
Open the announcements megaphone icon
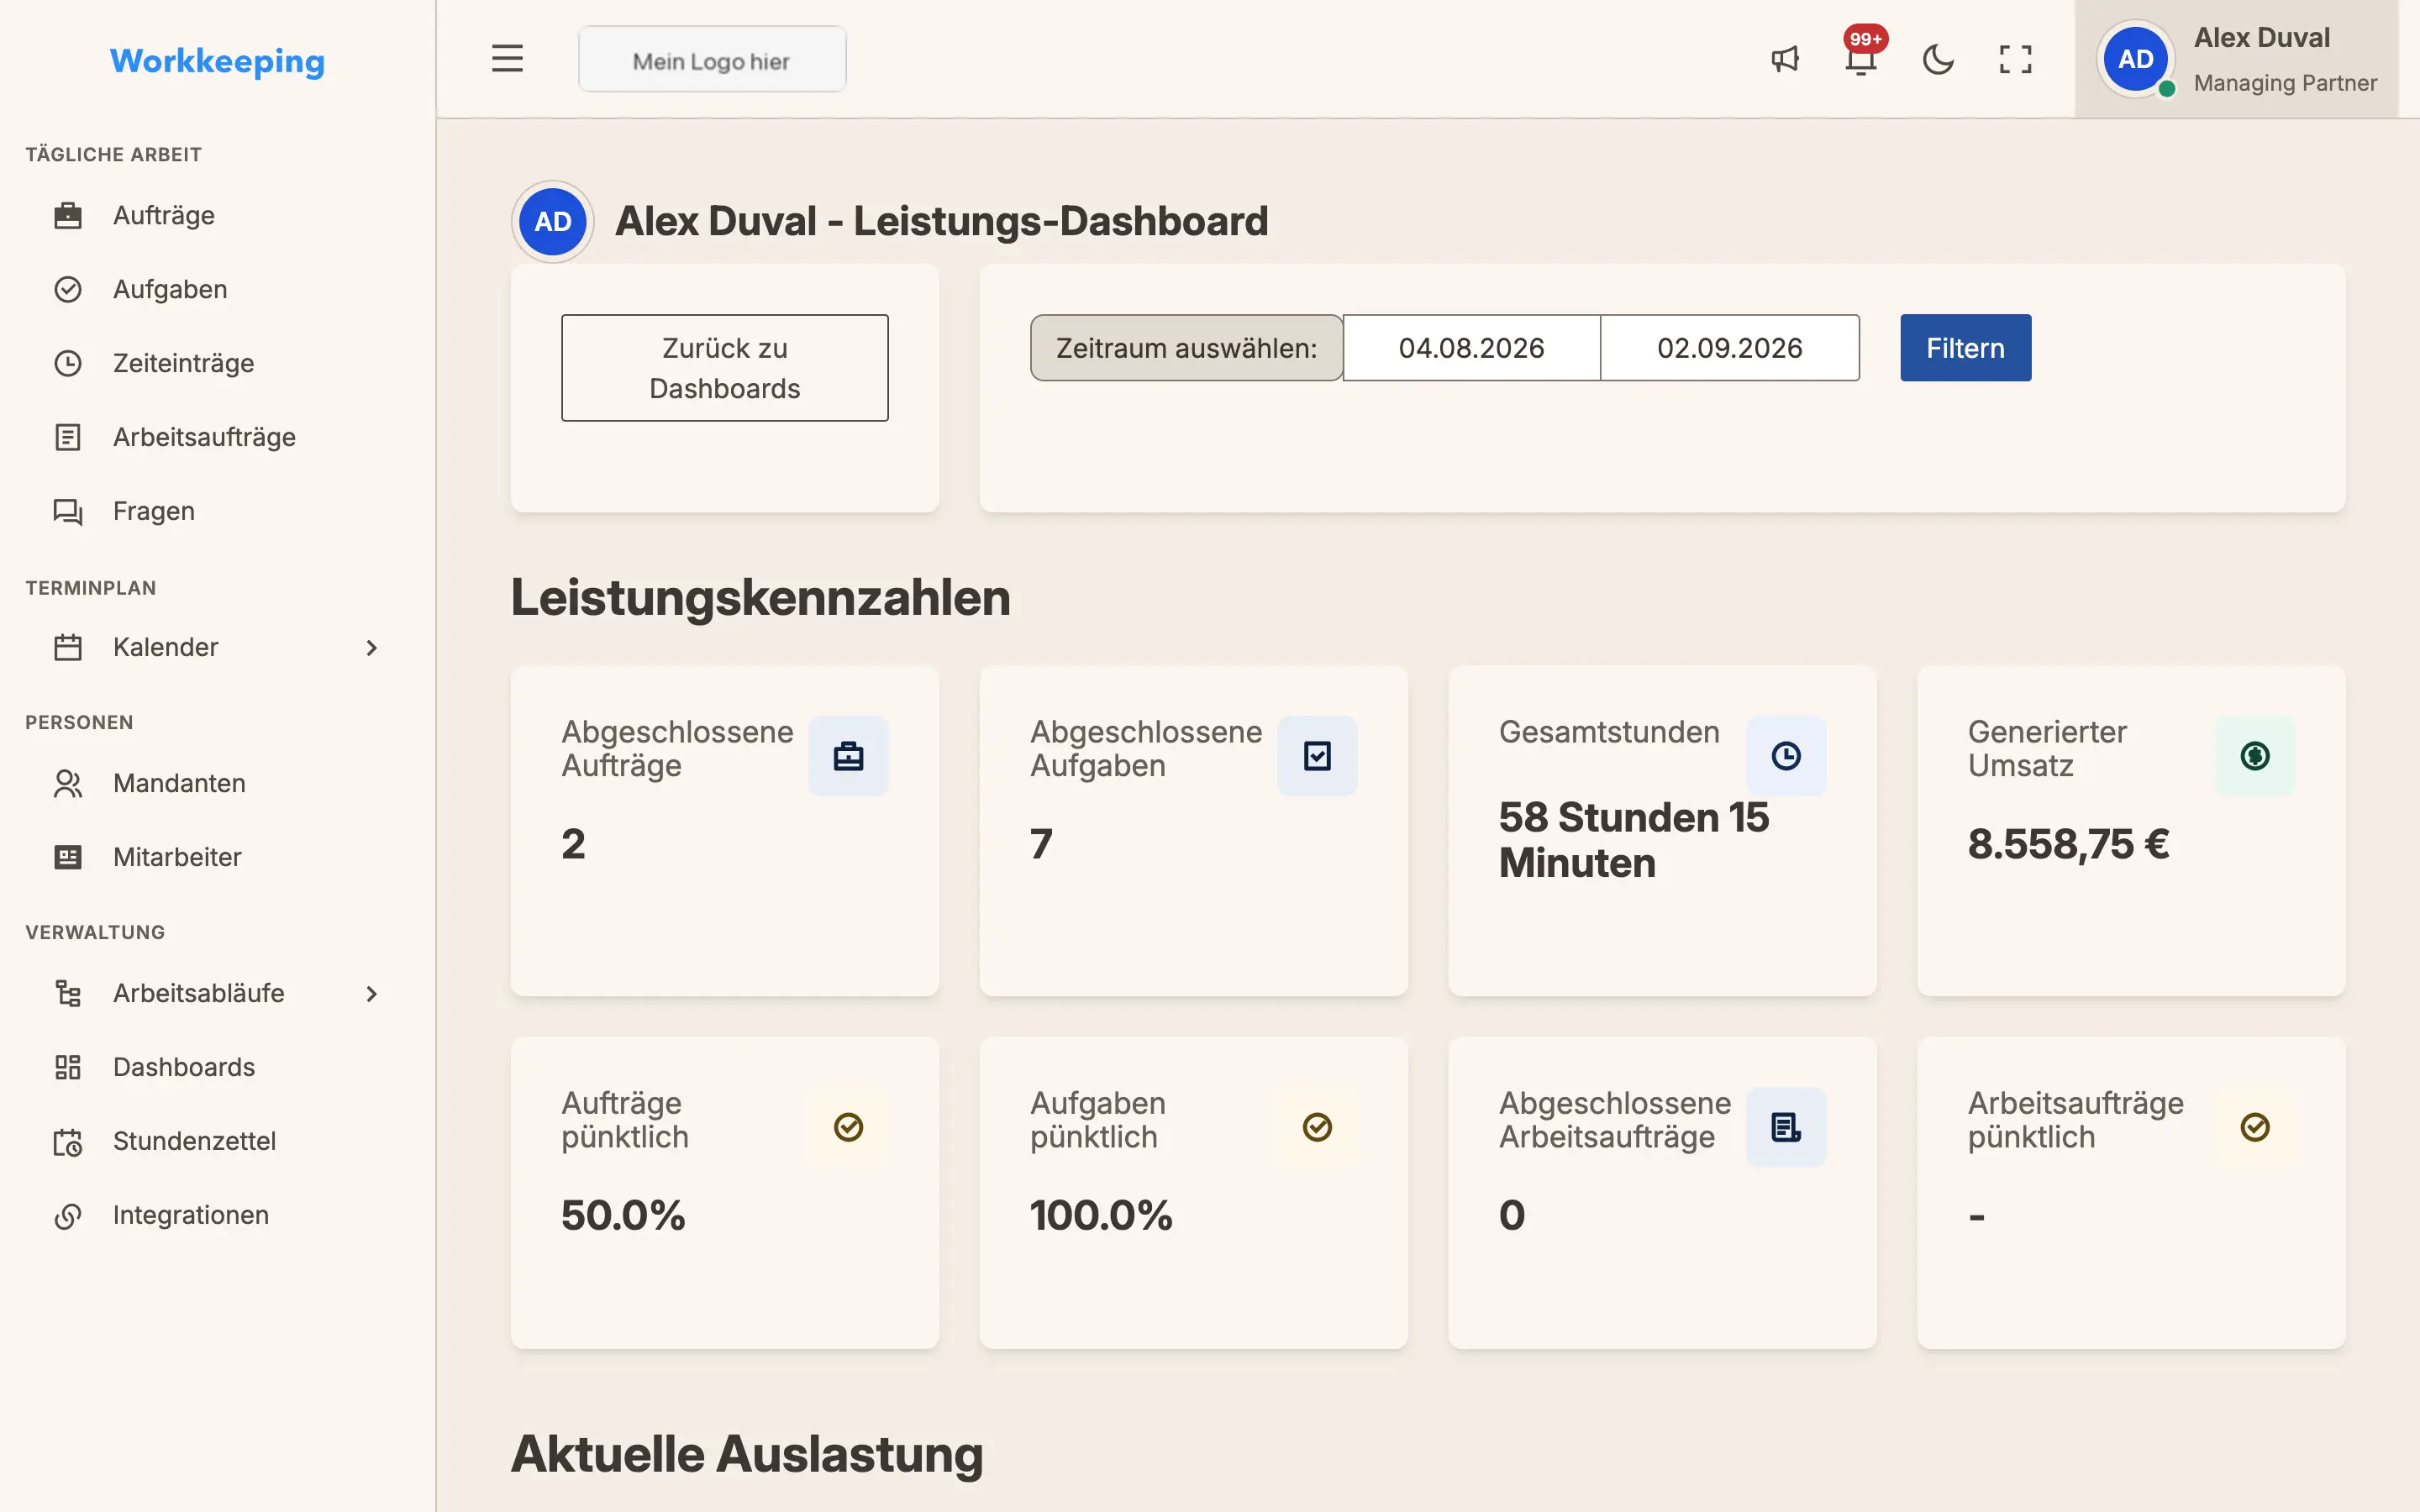point(1785,59)
